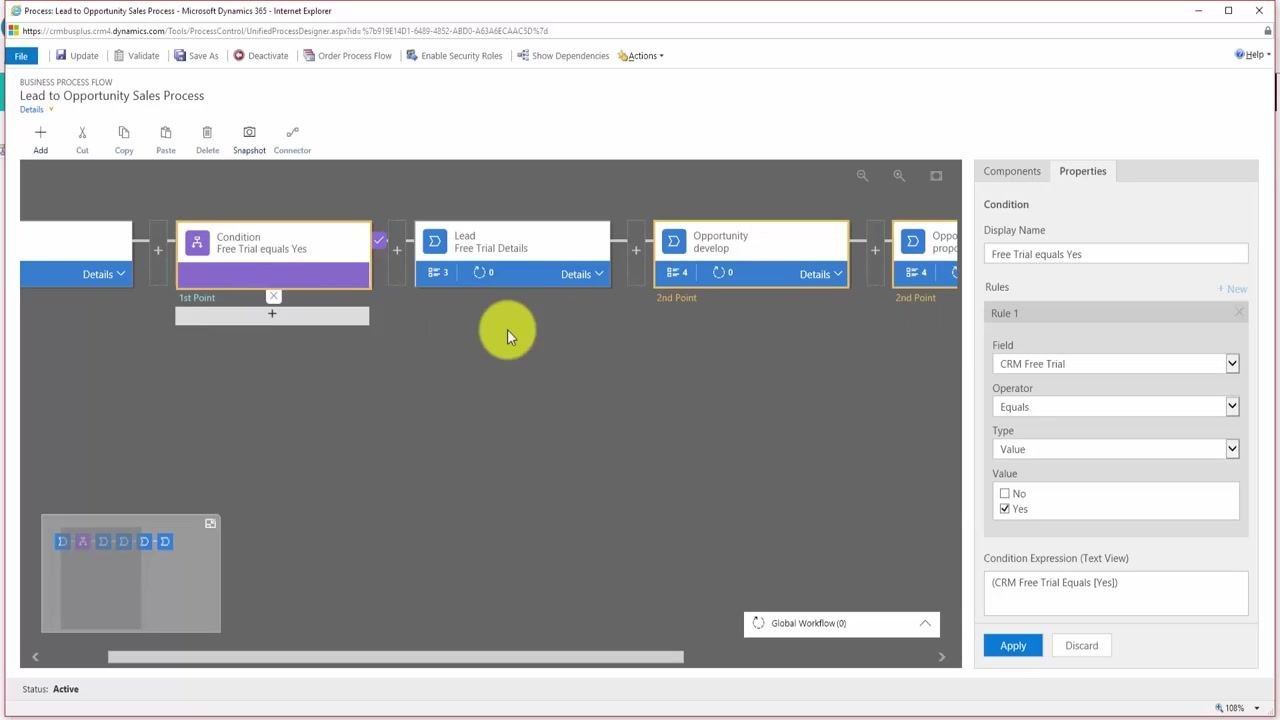Click the Copy tool icon

(x=124, y=132)
